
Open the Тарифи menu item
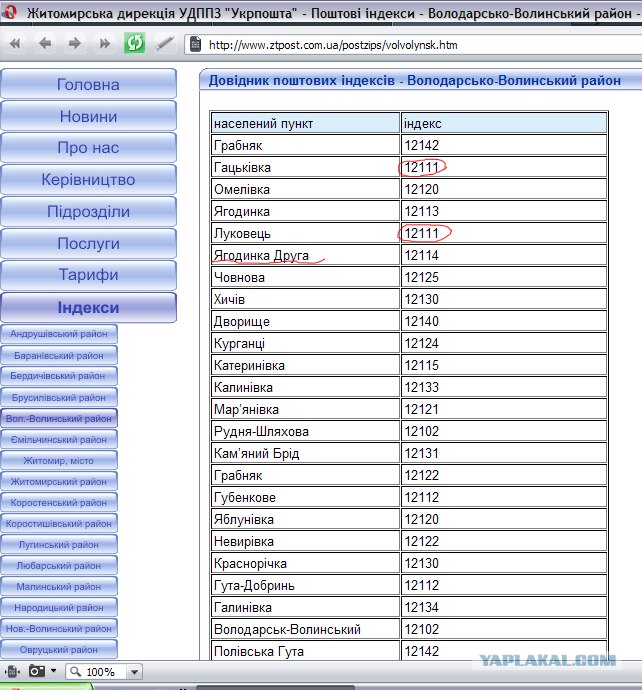click(x=88, y=275)
